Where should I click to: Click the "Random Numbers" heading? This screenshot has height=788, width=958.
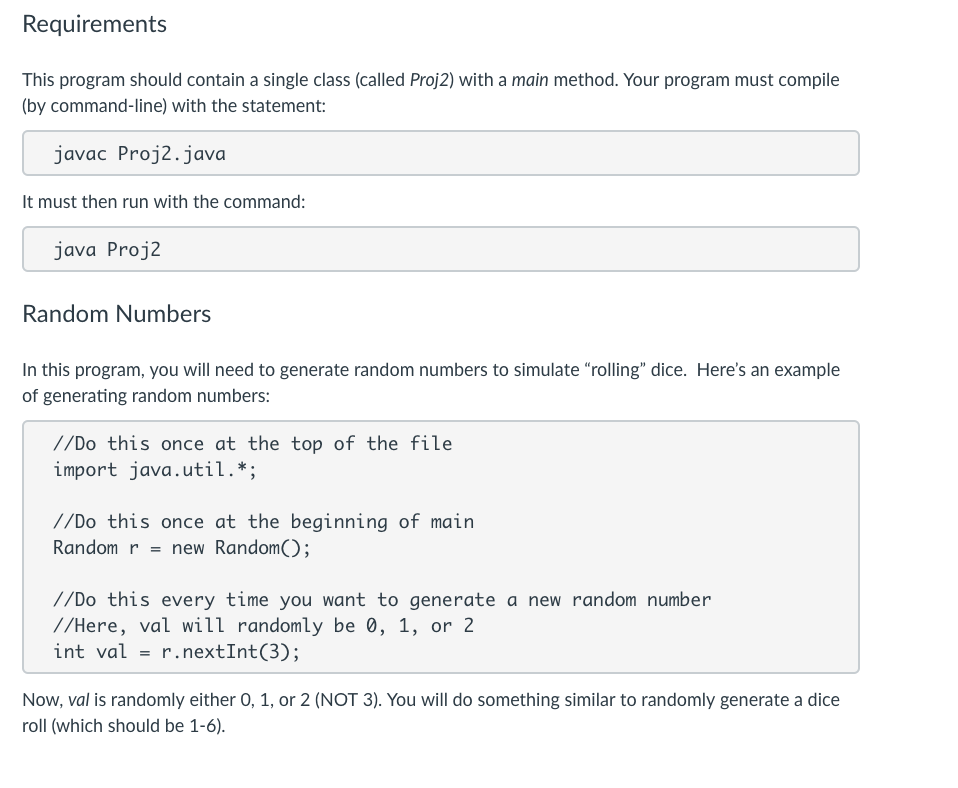(116, 314)
